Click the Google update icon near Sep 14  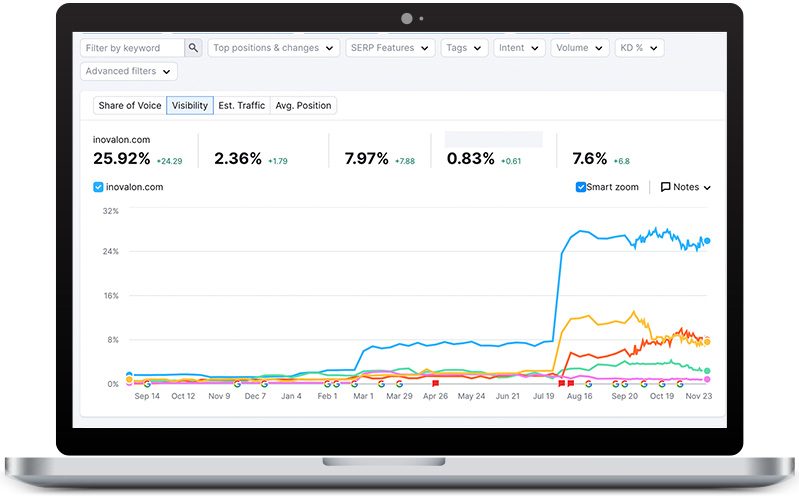coord(147,383)
